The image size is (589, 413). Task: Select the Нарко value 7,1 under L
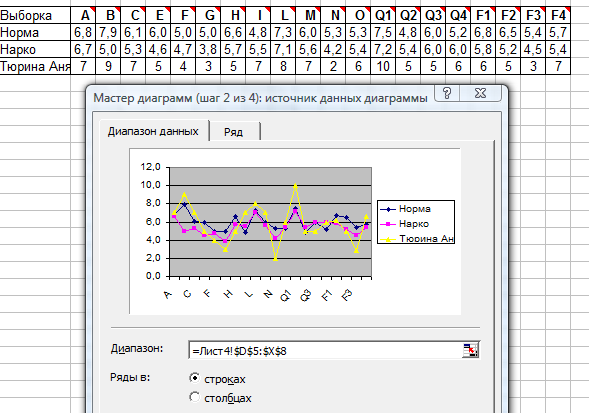click(x=283, y=49)
